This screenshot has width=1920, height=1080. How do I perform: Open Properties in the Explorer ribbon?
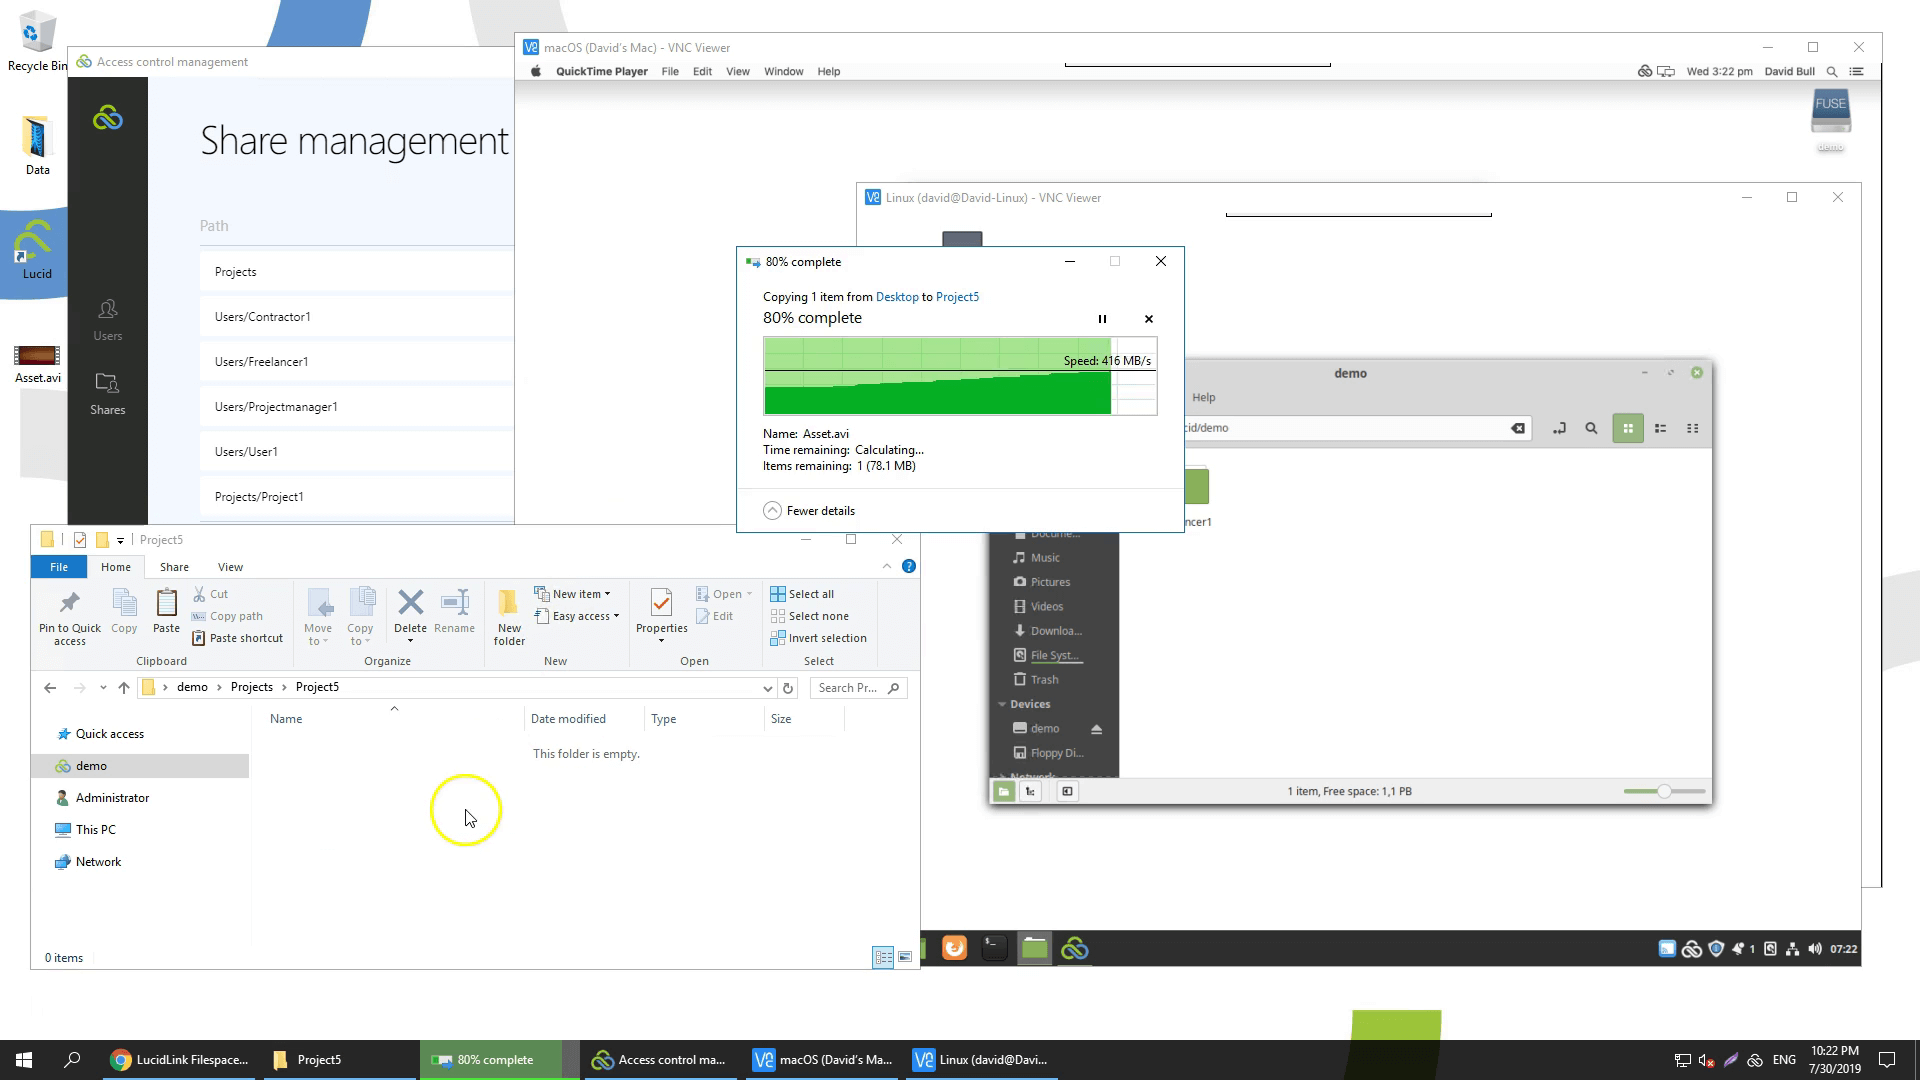pyautogui.click(x=661, y=610)
